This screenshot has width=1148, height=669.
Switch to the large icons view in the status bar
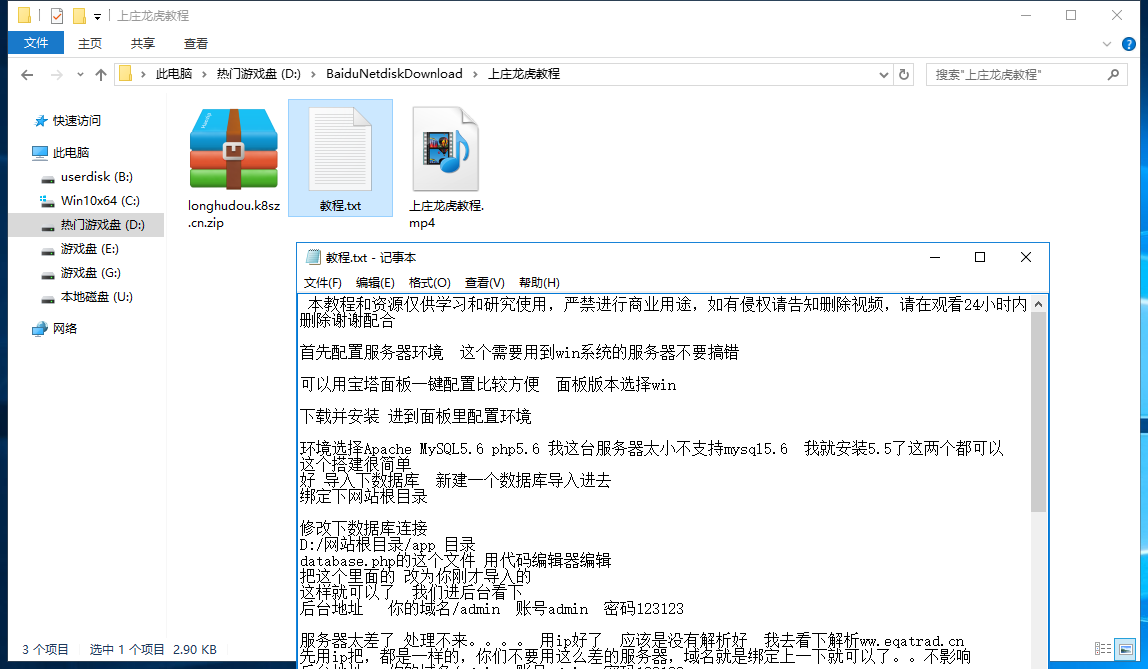tap(1125, 649)
